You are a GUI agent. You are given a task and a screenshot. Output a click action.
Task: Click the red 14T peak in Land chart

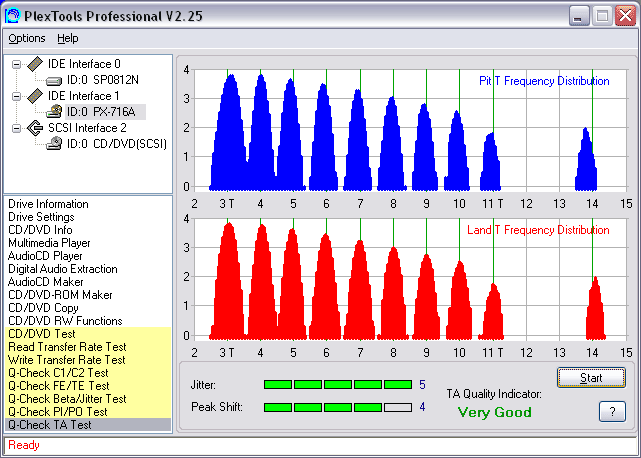[595, 309]
